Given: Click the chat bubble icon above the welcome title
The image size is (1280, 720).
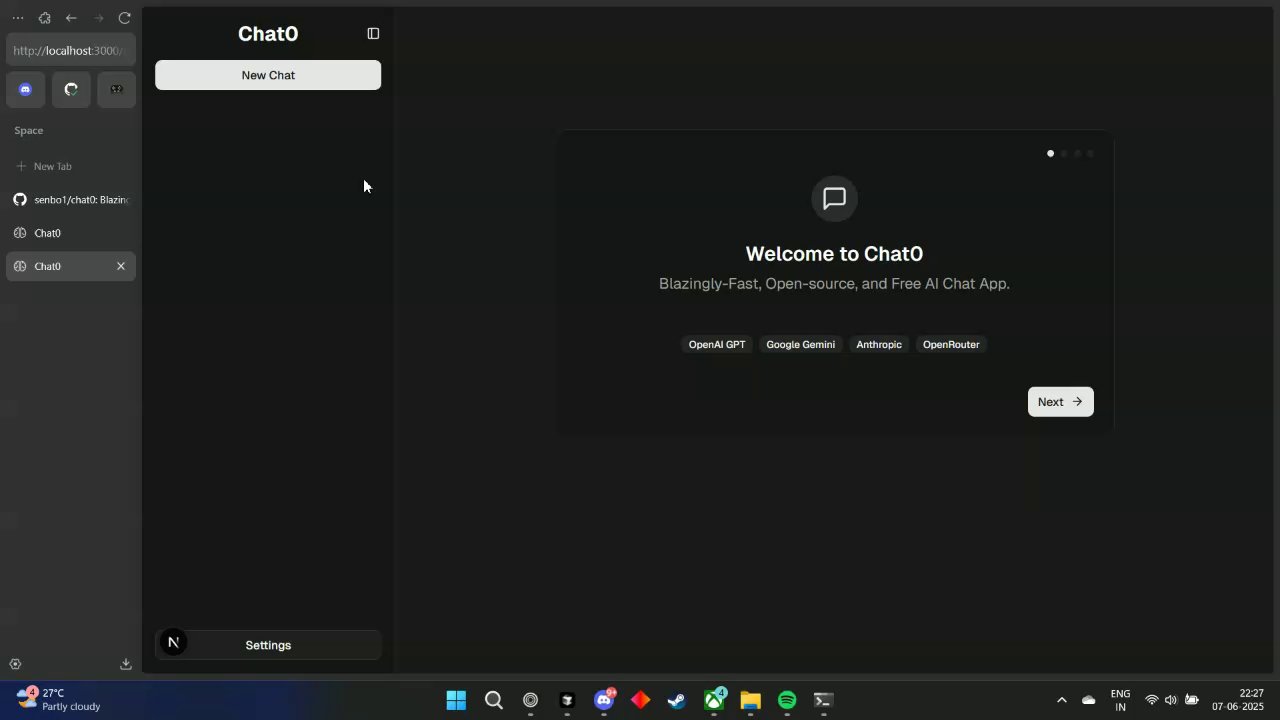Looking at the screenshot, I should [834, 198].
